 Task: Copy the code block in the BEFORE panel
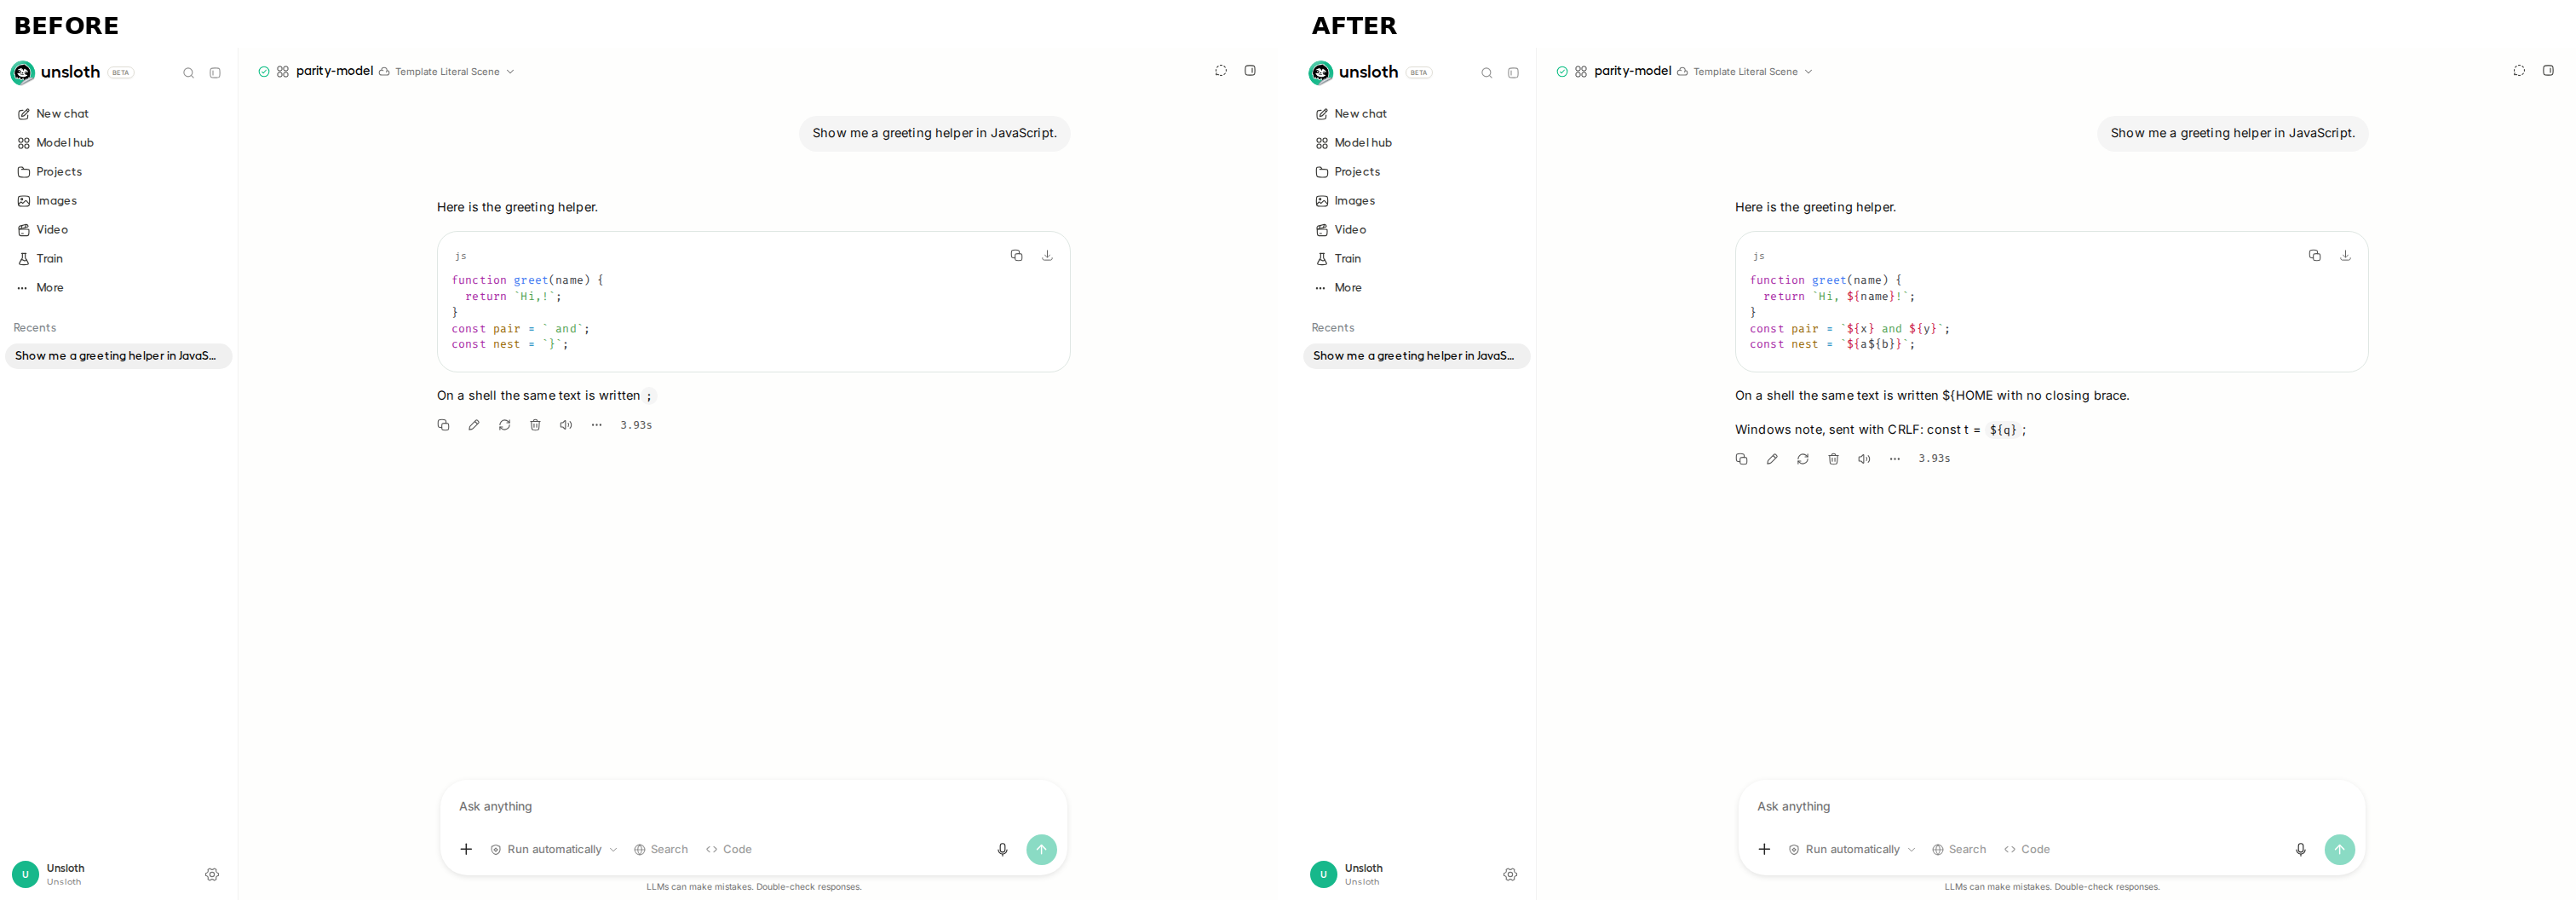[1016, 256]
